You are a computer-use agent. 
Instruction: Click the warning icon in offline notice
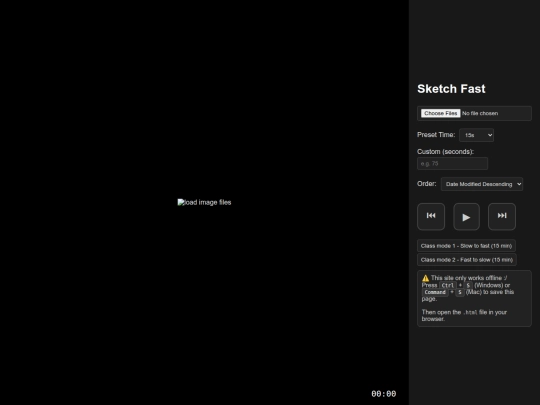click(426, 278)
